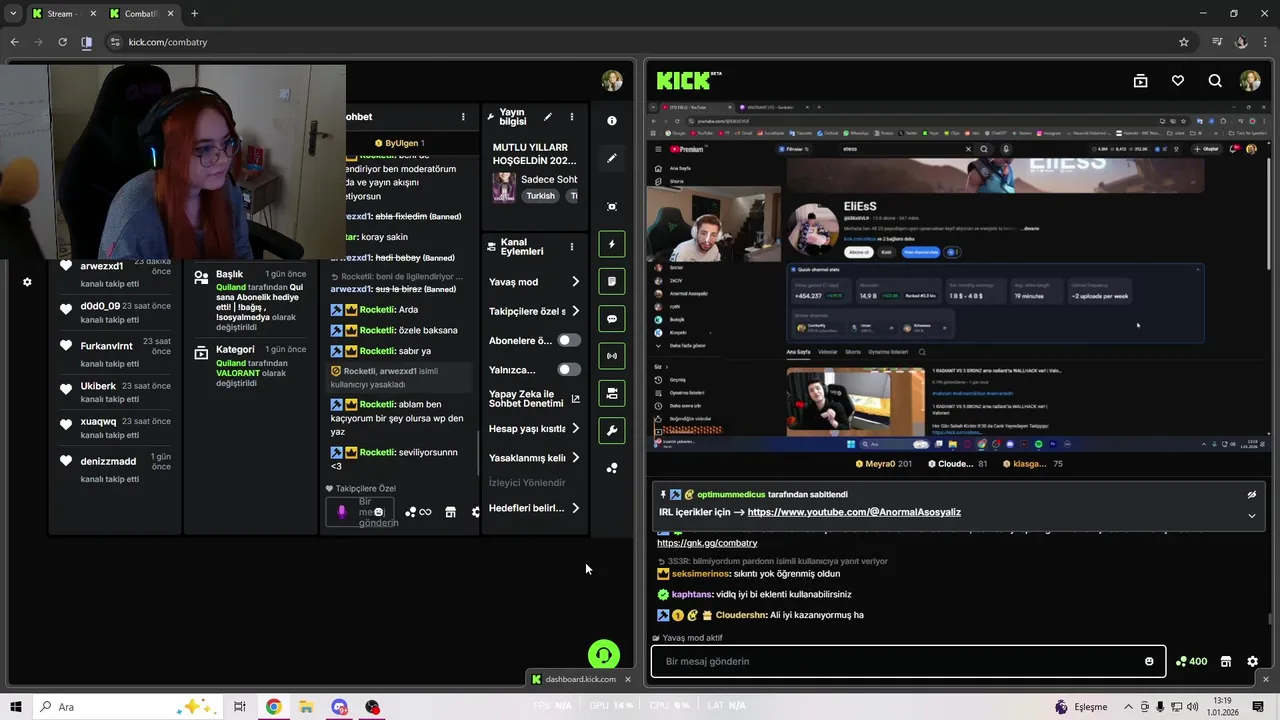1280x720 pixels.
Task: Expand the pinned message chevron
Action: coord(1251,516)
